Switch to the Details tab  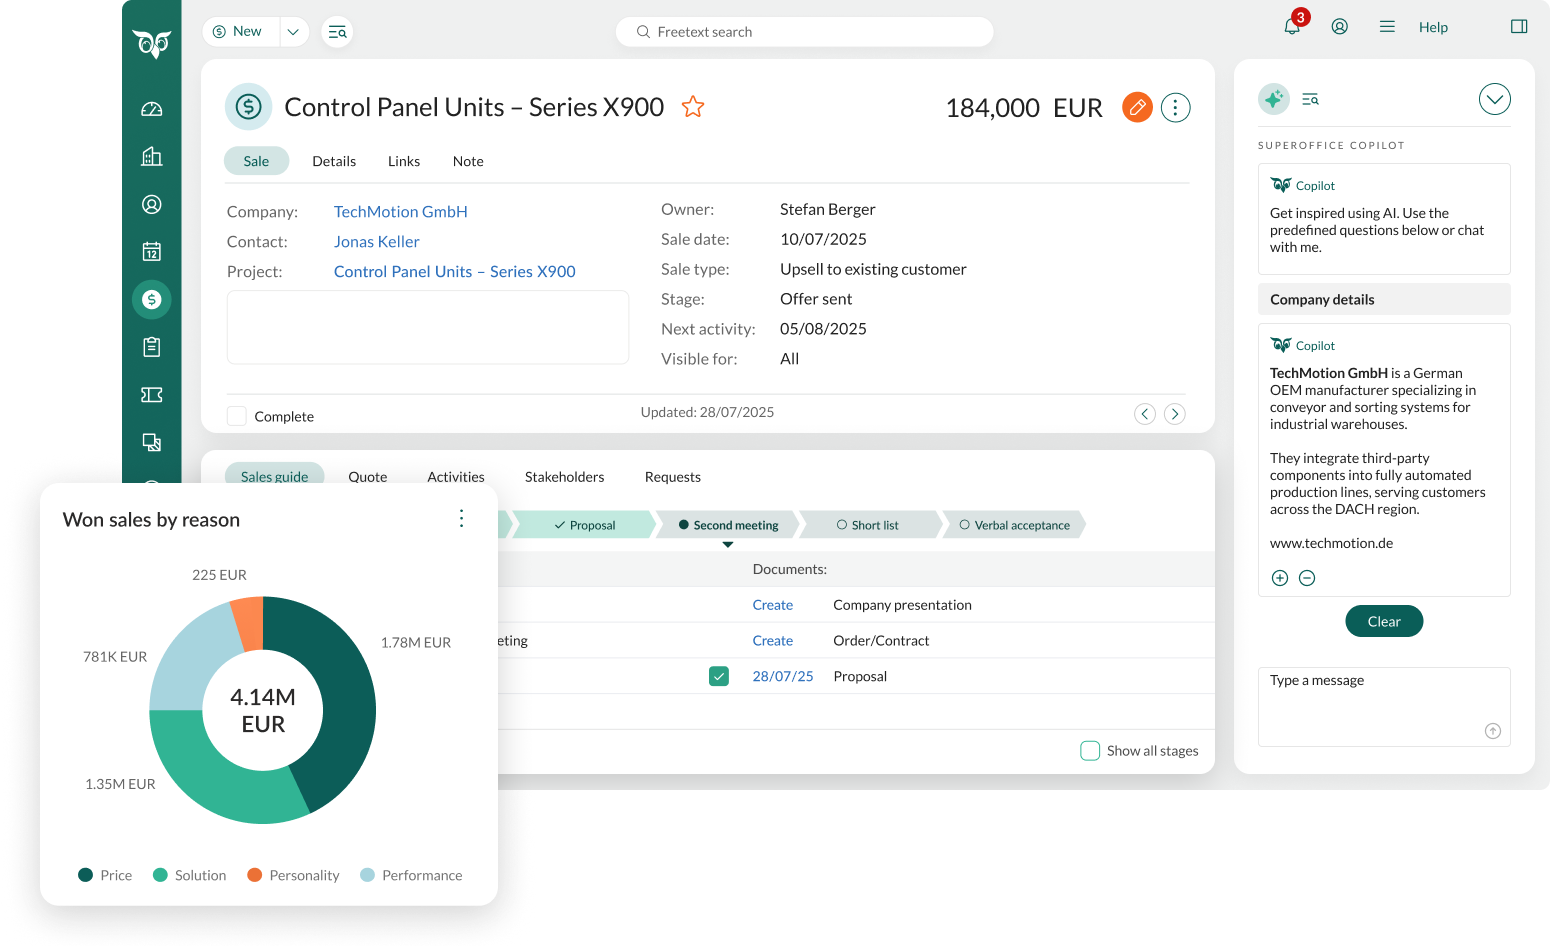[334, 161]
